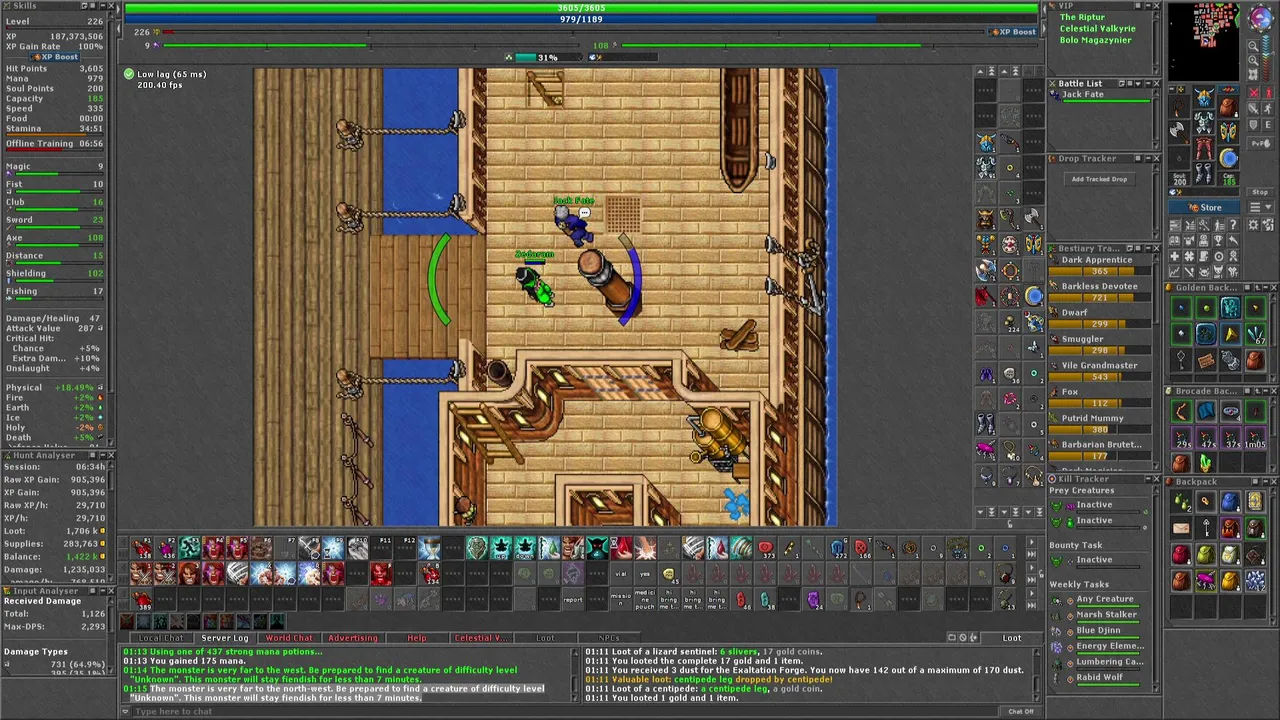Viewport: 1280px width, 720px height.
Task: Select the boots equipment slot
Action: [1204, 173]
